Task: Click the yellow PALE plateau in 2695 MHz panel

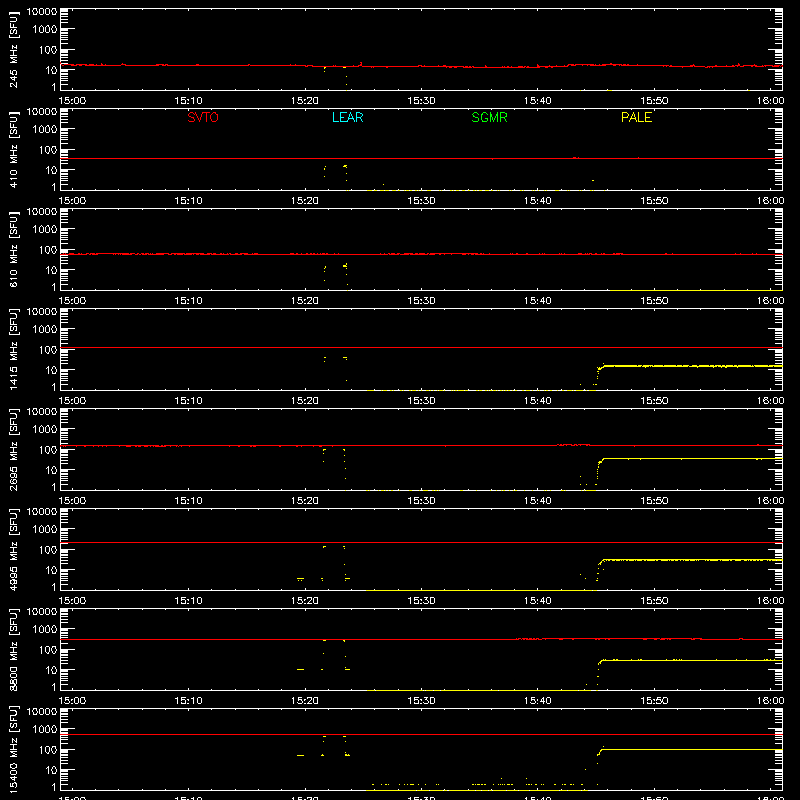Action: pyautogui.click(x=693, y=459)
